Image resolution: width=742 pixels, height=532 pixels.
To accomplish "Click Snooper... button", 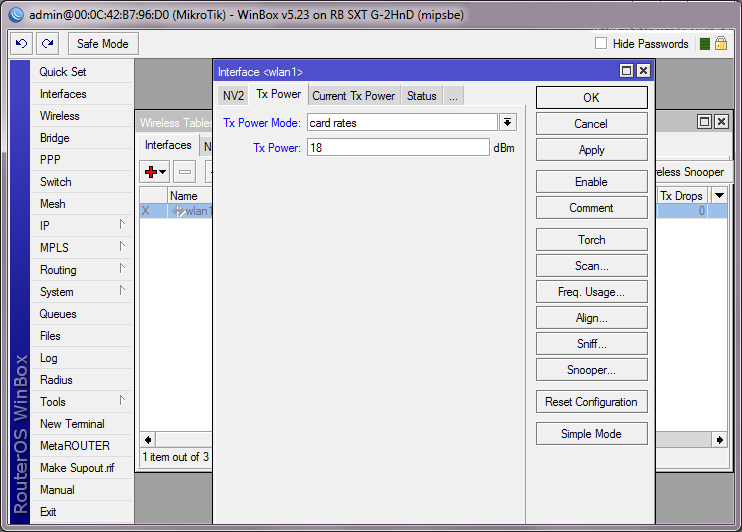I will click(592, 370).
